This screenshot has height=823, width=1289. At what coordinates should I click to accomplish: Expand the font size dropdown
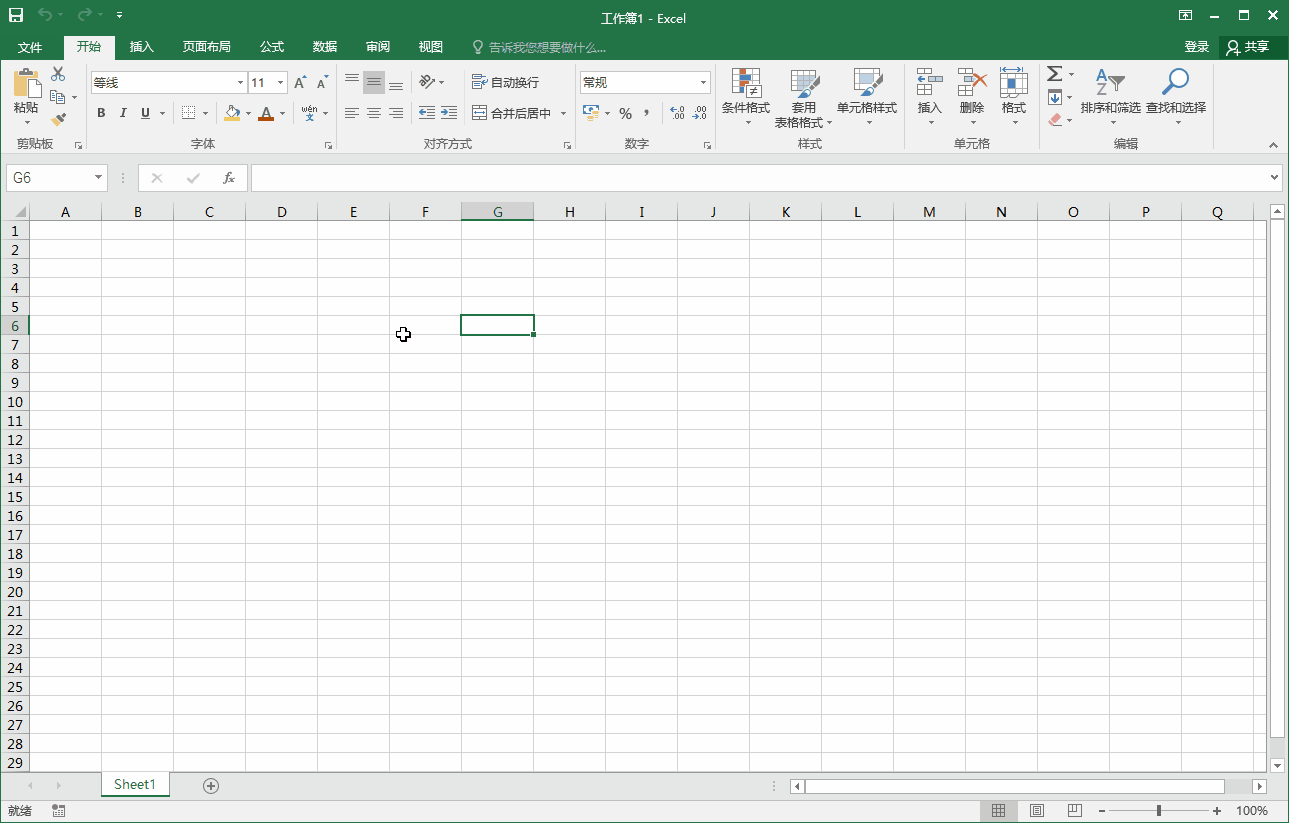[x=280, y=82]
